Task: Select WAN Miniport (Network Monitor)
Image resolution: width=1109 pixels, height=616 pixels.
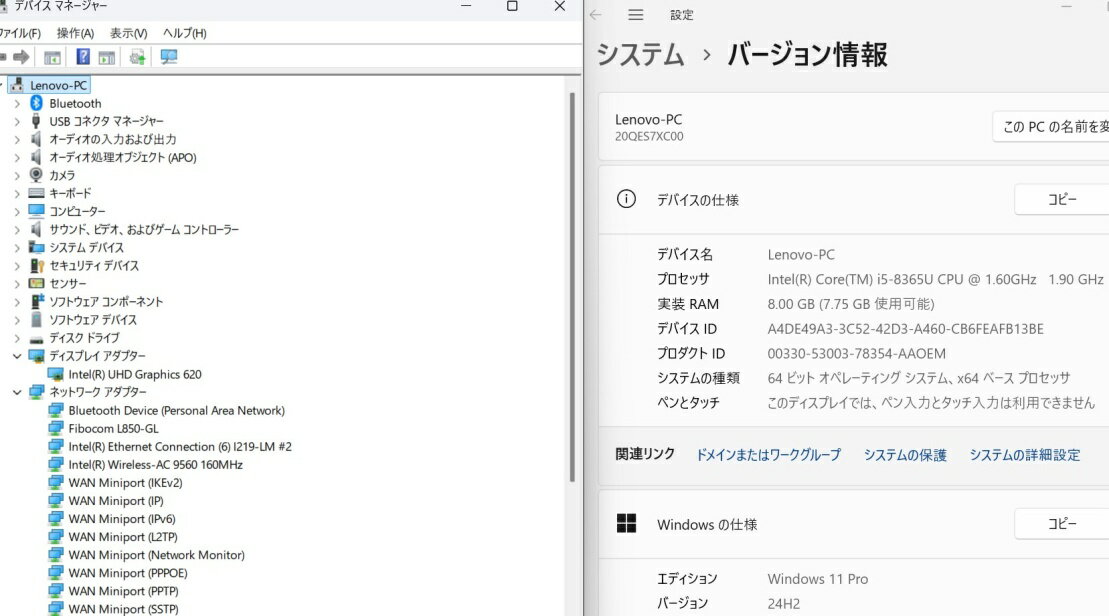Action: [156, 554]
